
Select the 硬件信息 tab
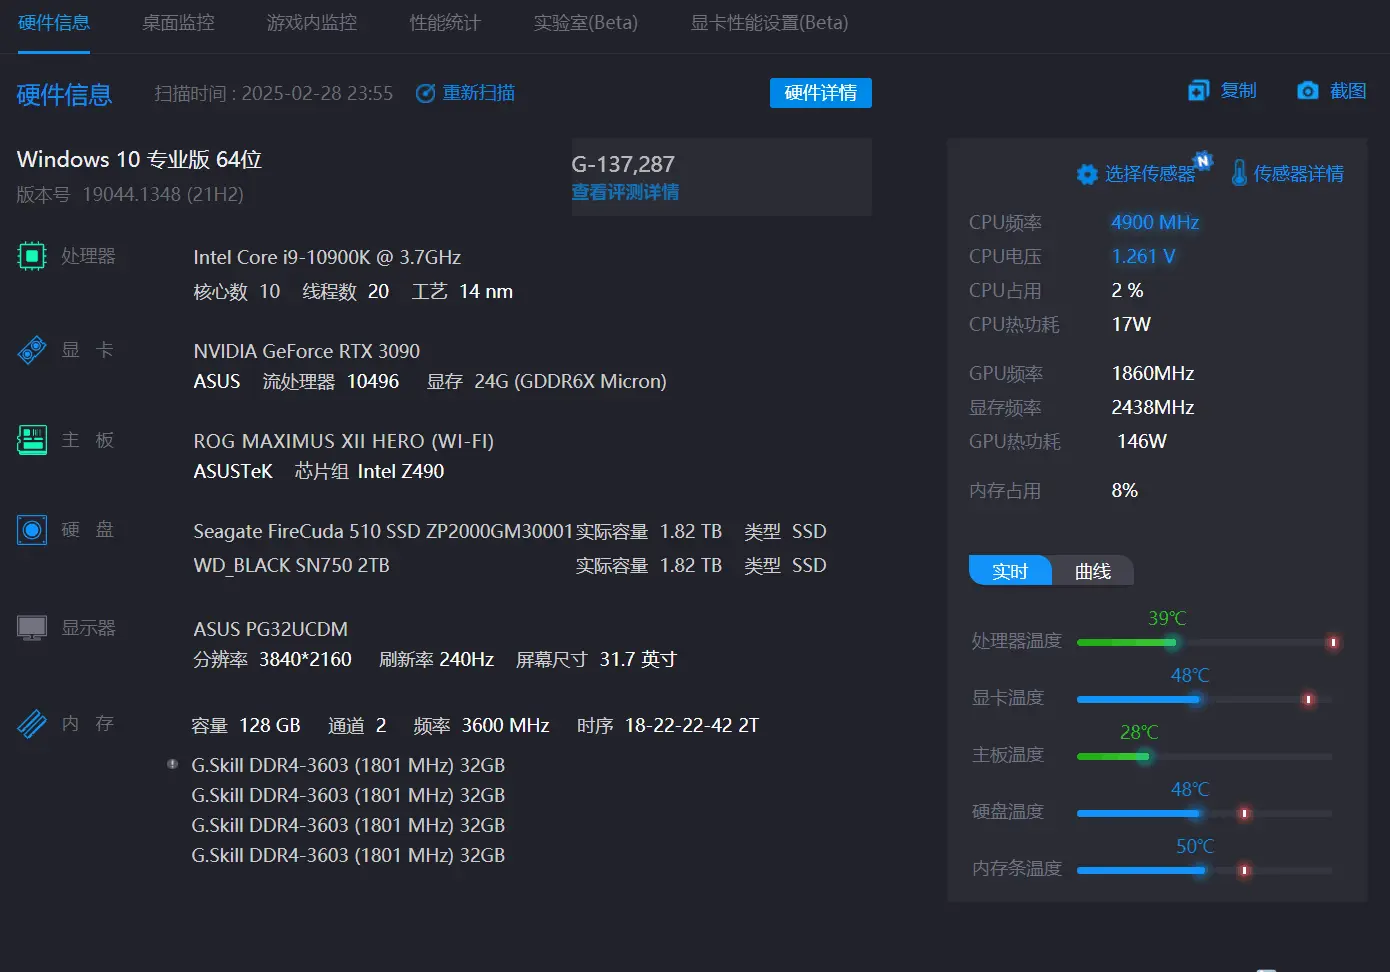(54, 22)
